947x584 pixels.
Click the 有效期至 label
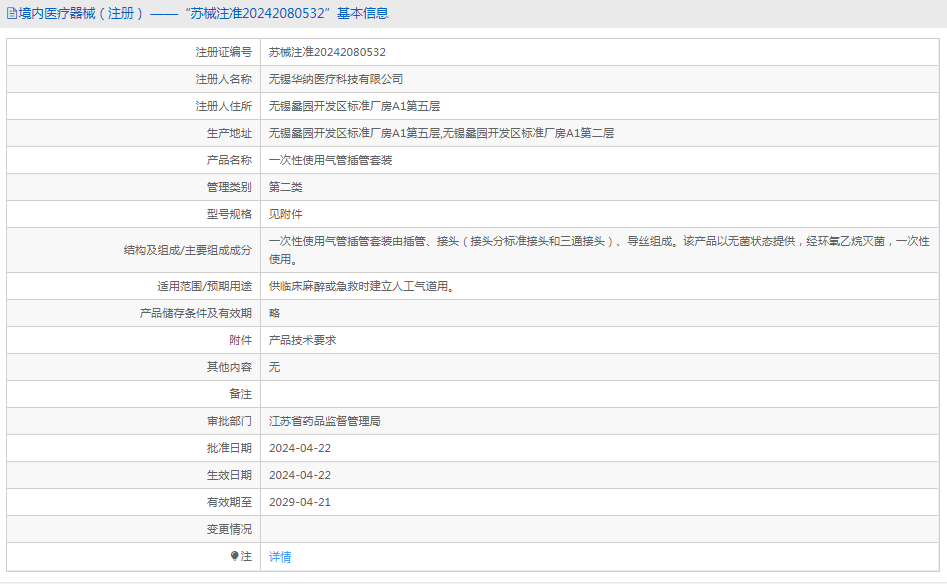tap(229, 502)
